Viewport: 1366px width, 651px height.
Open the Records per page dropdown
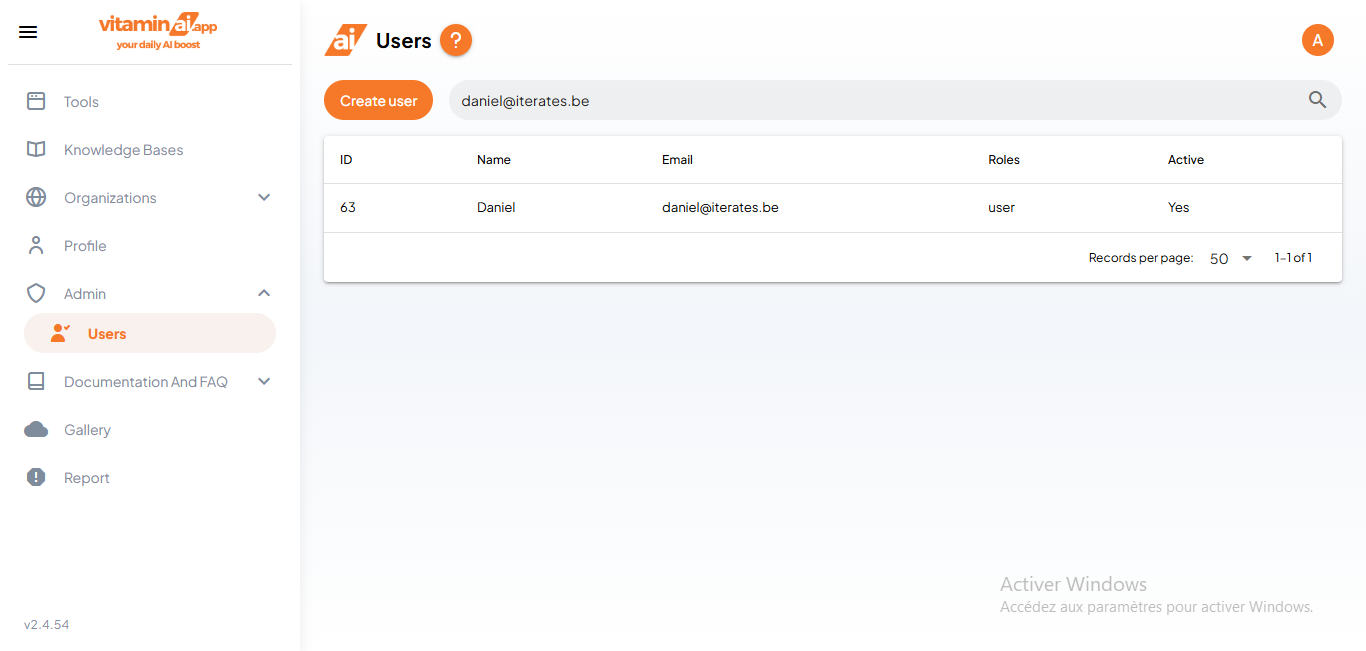click(1229, 258)
